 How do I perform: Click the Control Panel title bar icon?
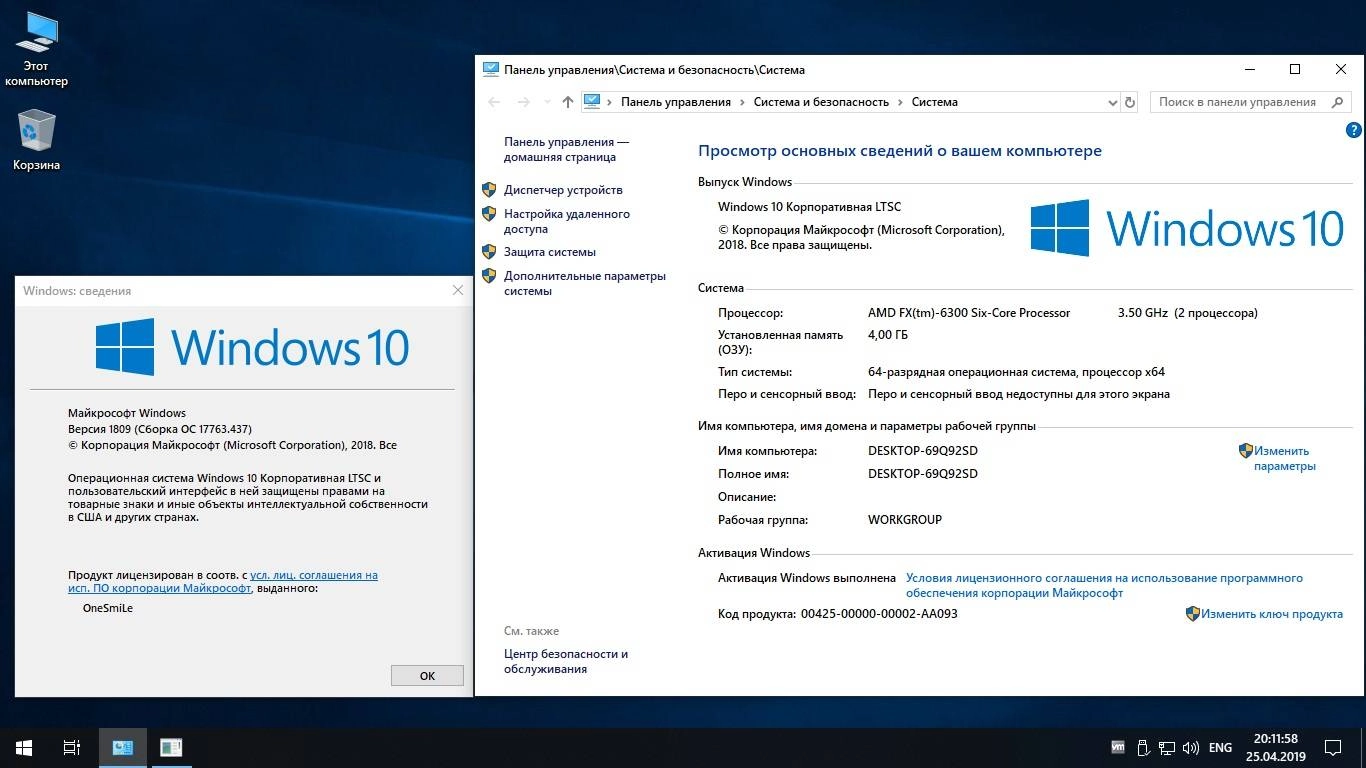coord(490,69)
